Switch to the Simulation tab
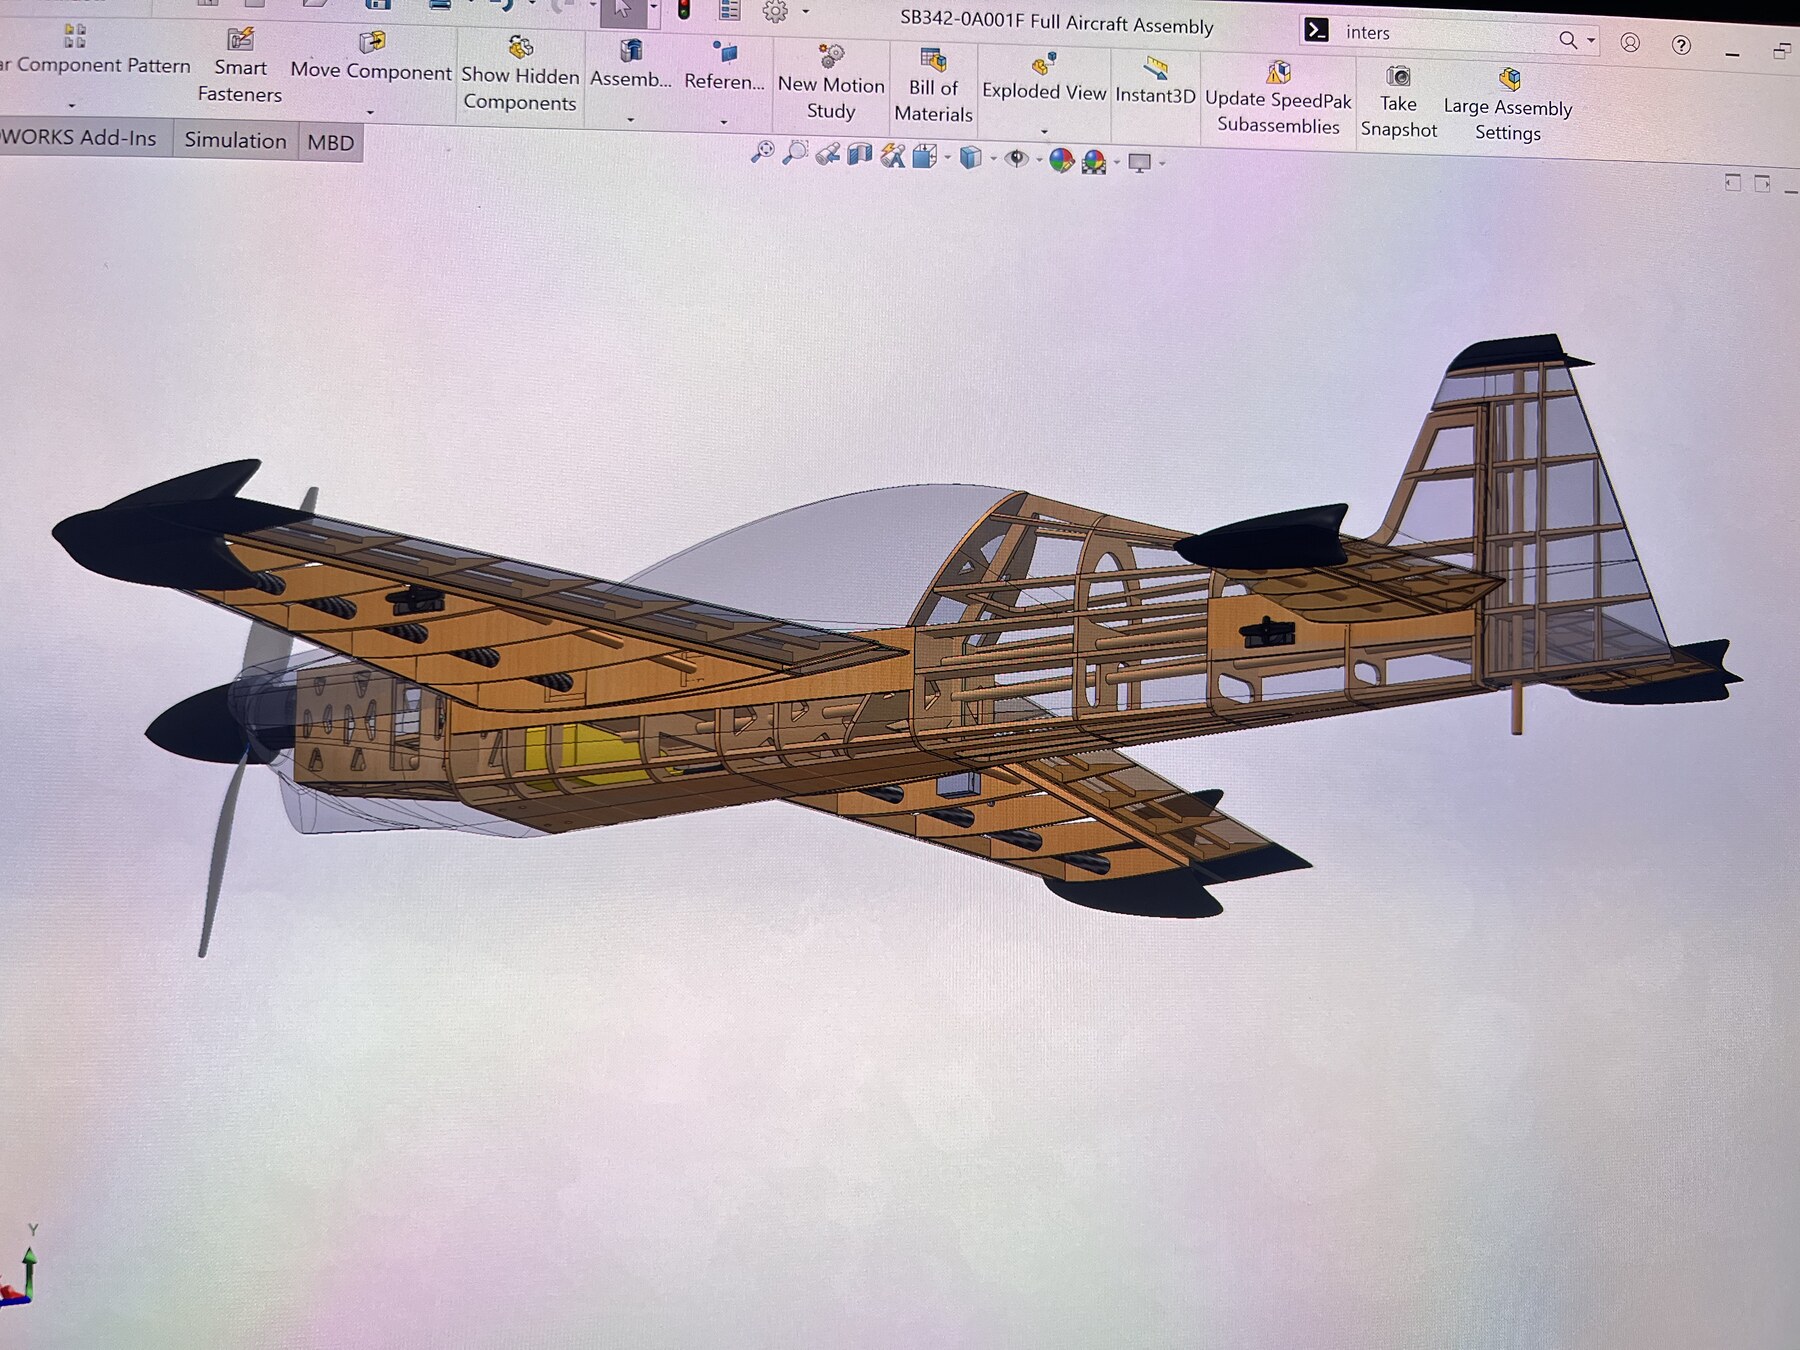 [235, 140]
